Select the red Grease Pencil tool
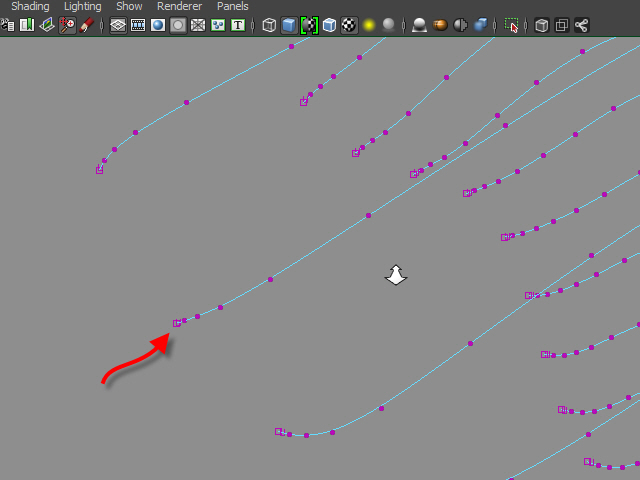 click(87, 25)
